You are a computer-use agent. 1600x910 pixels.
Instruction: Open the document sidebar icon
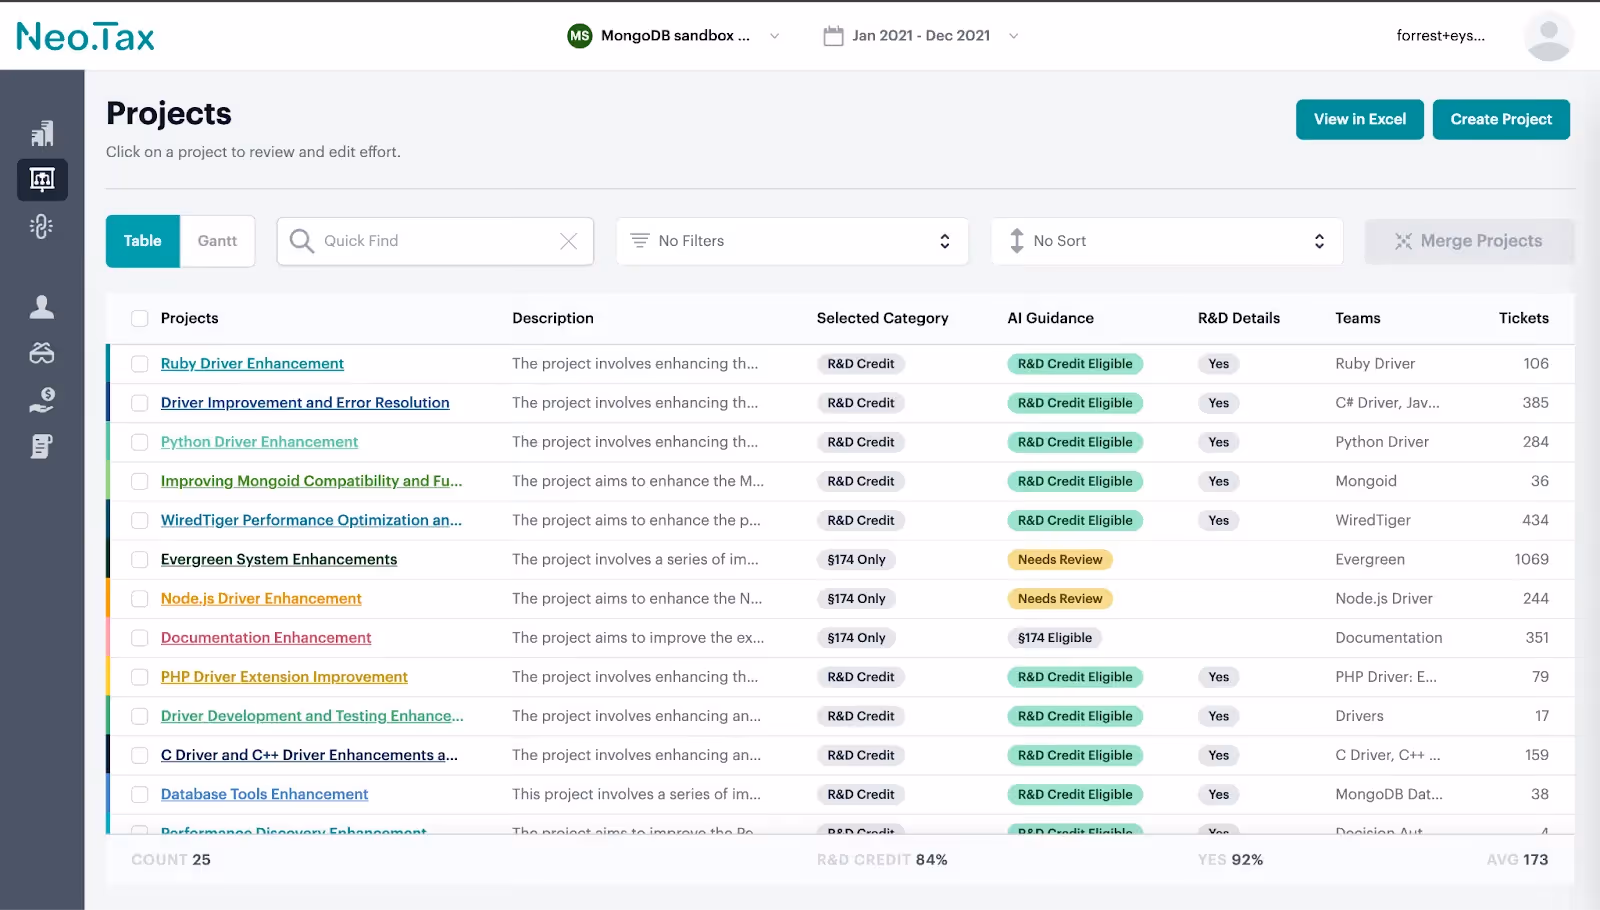click(42, 446)
